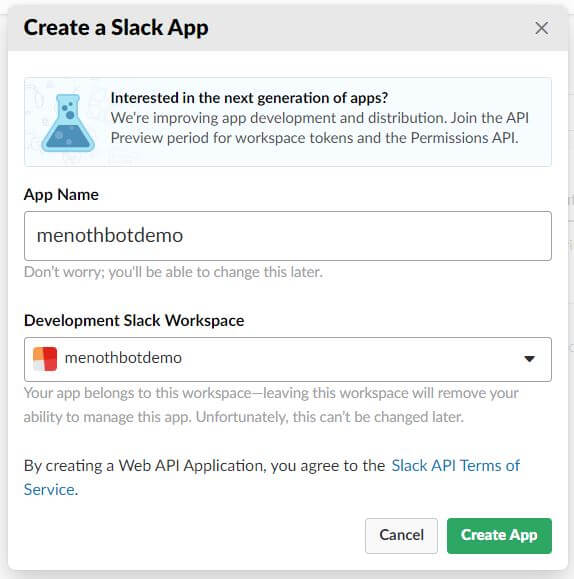
Task: Click the "By creating a Web API Application" text
Action: [x=204, y=466]
